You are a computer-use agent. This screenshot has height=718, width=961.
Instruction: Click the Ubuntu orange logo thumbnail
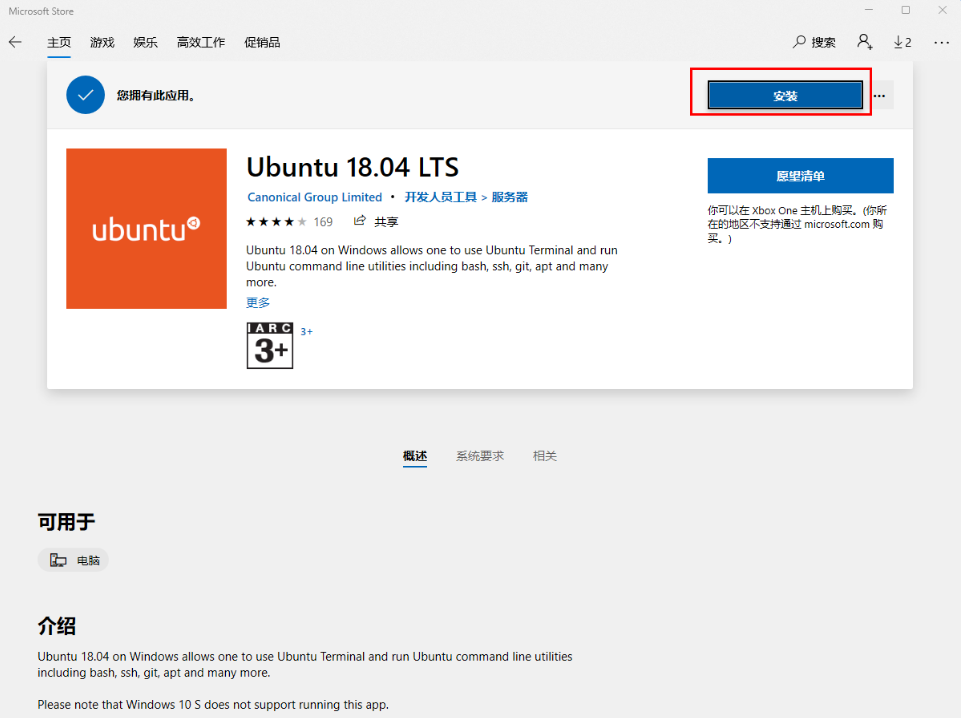tap(146, 228)
